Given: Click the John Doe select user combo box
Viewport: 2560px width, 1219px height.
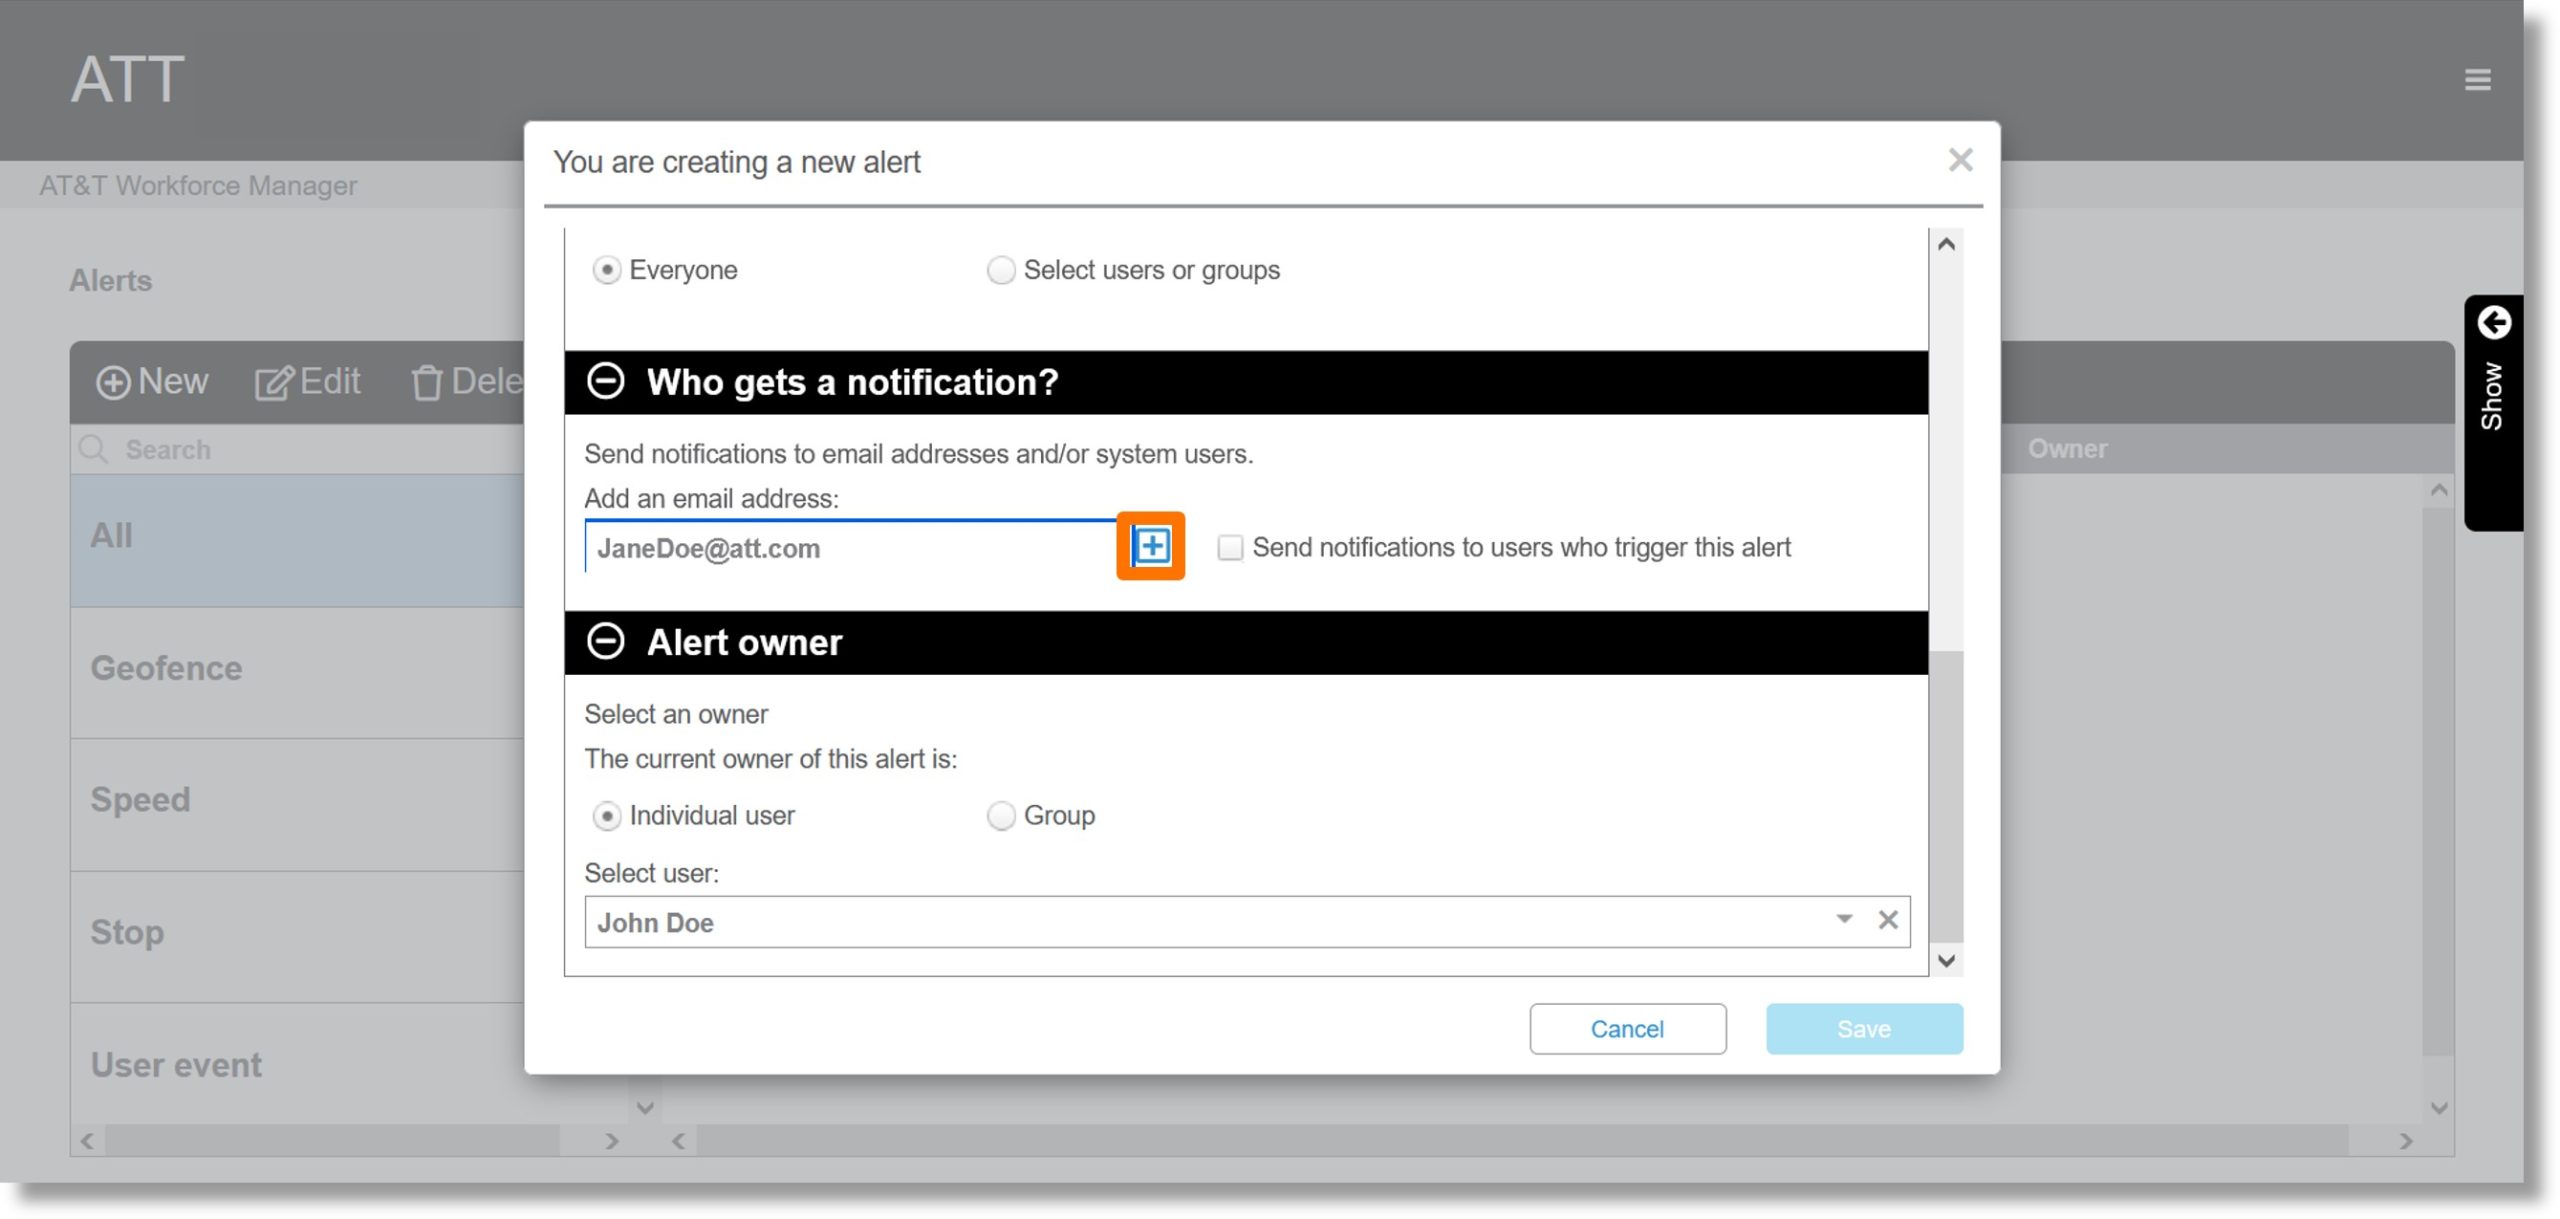Looking at the screenshot, I should point(1247,921).
